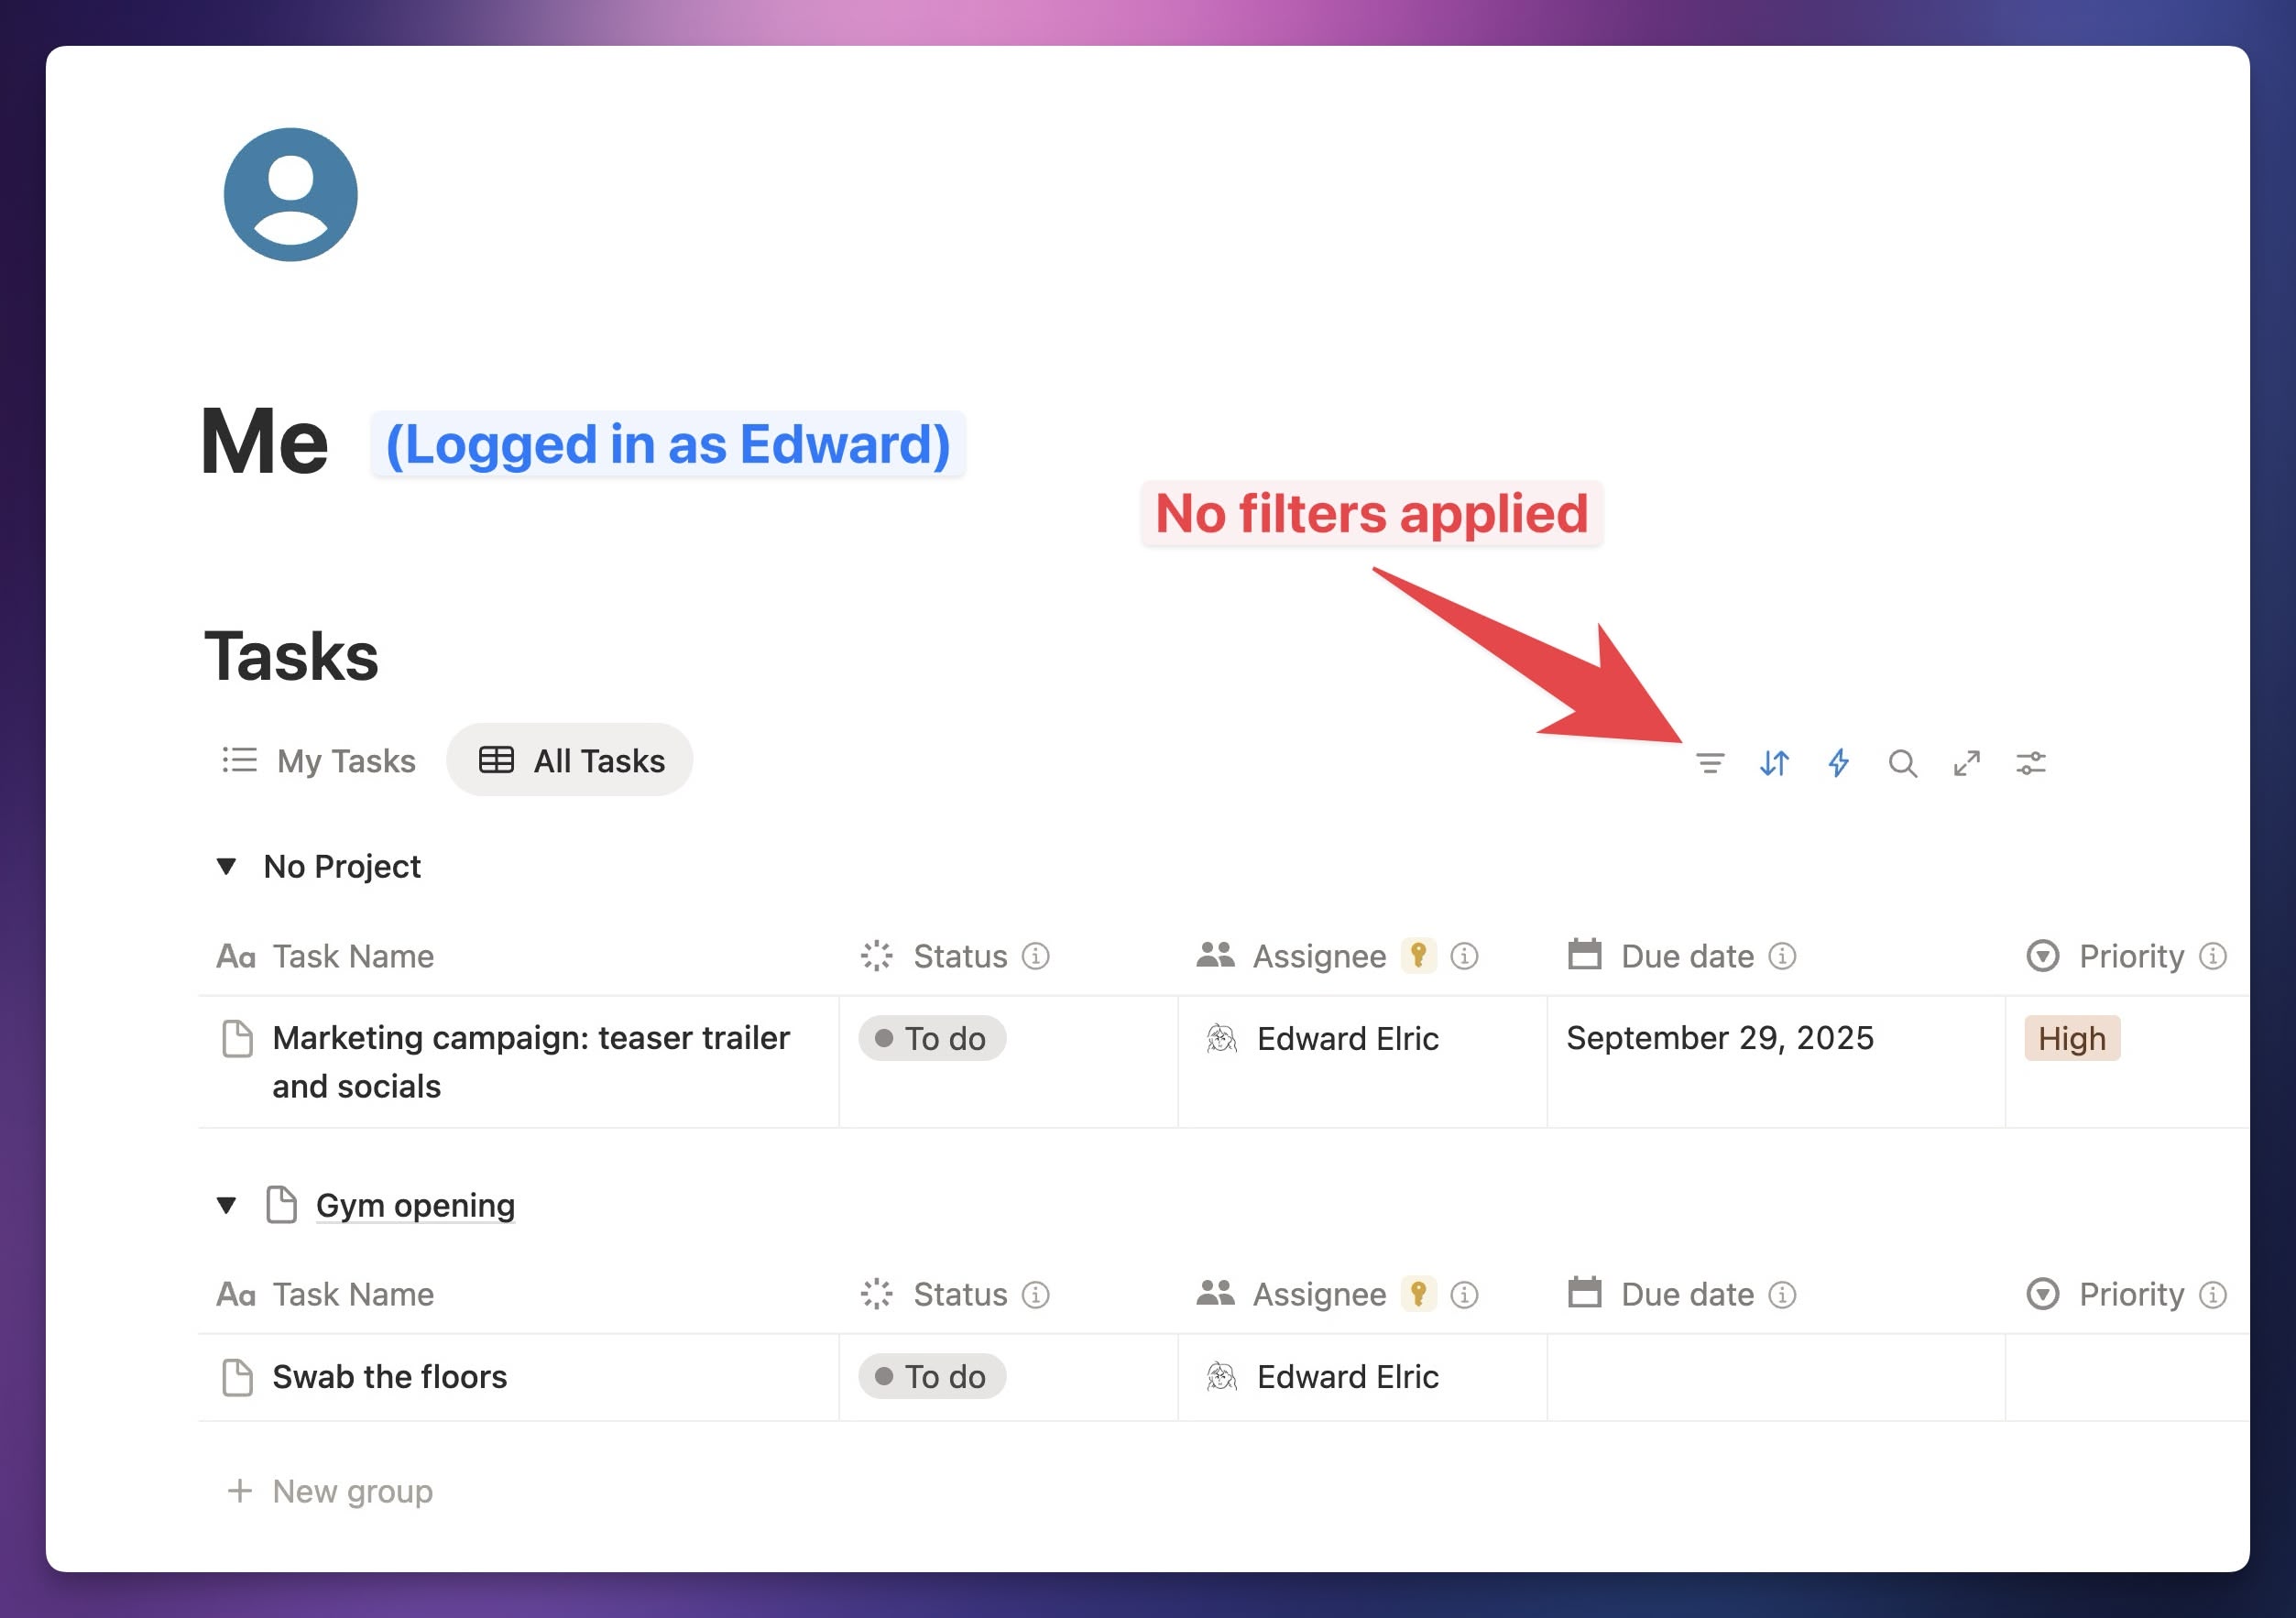The image size is (2296, 1618).
Task: Click info icon beside Due date in No Project
Action: (1782, 956)
